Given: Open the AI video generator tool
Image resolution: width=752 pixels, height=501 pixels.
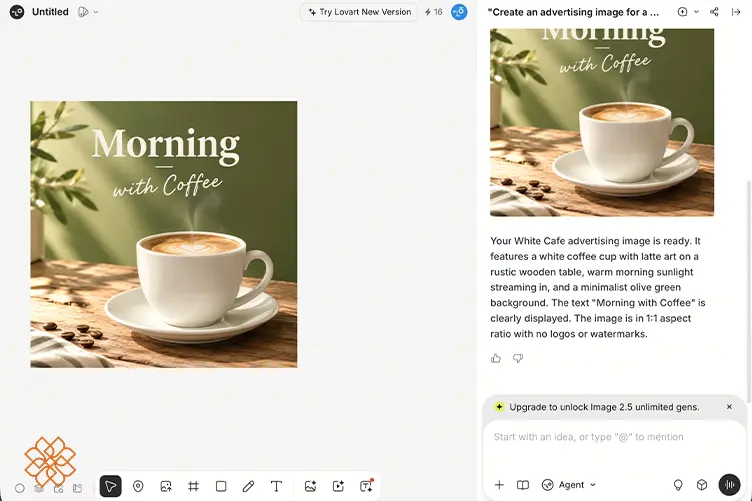Looking at the screenshot, I should pyautogui.click(x=338, y=486).
